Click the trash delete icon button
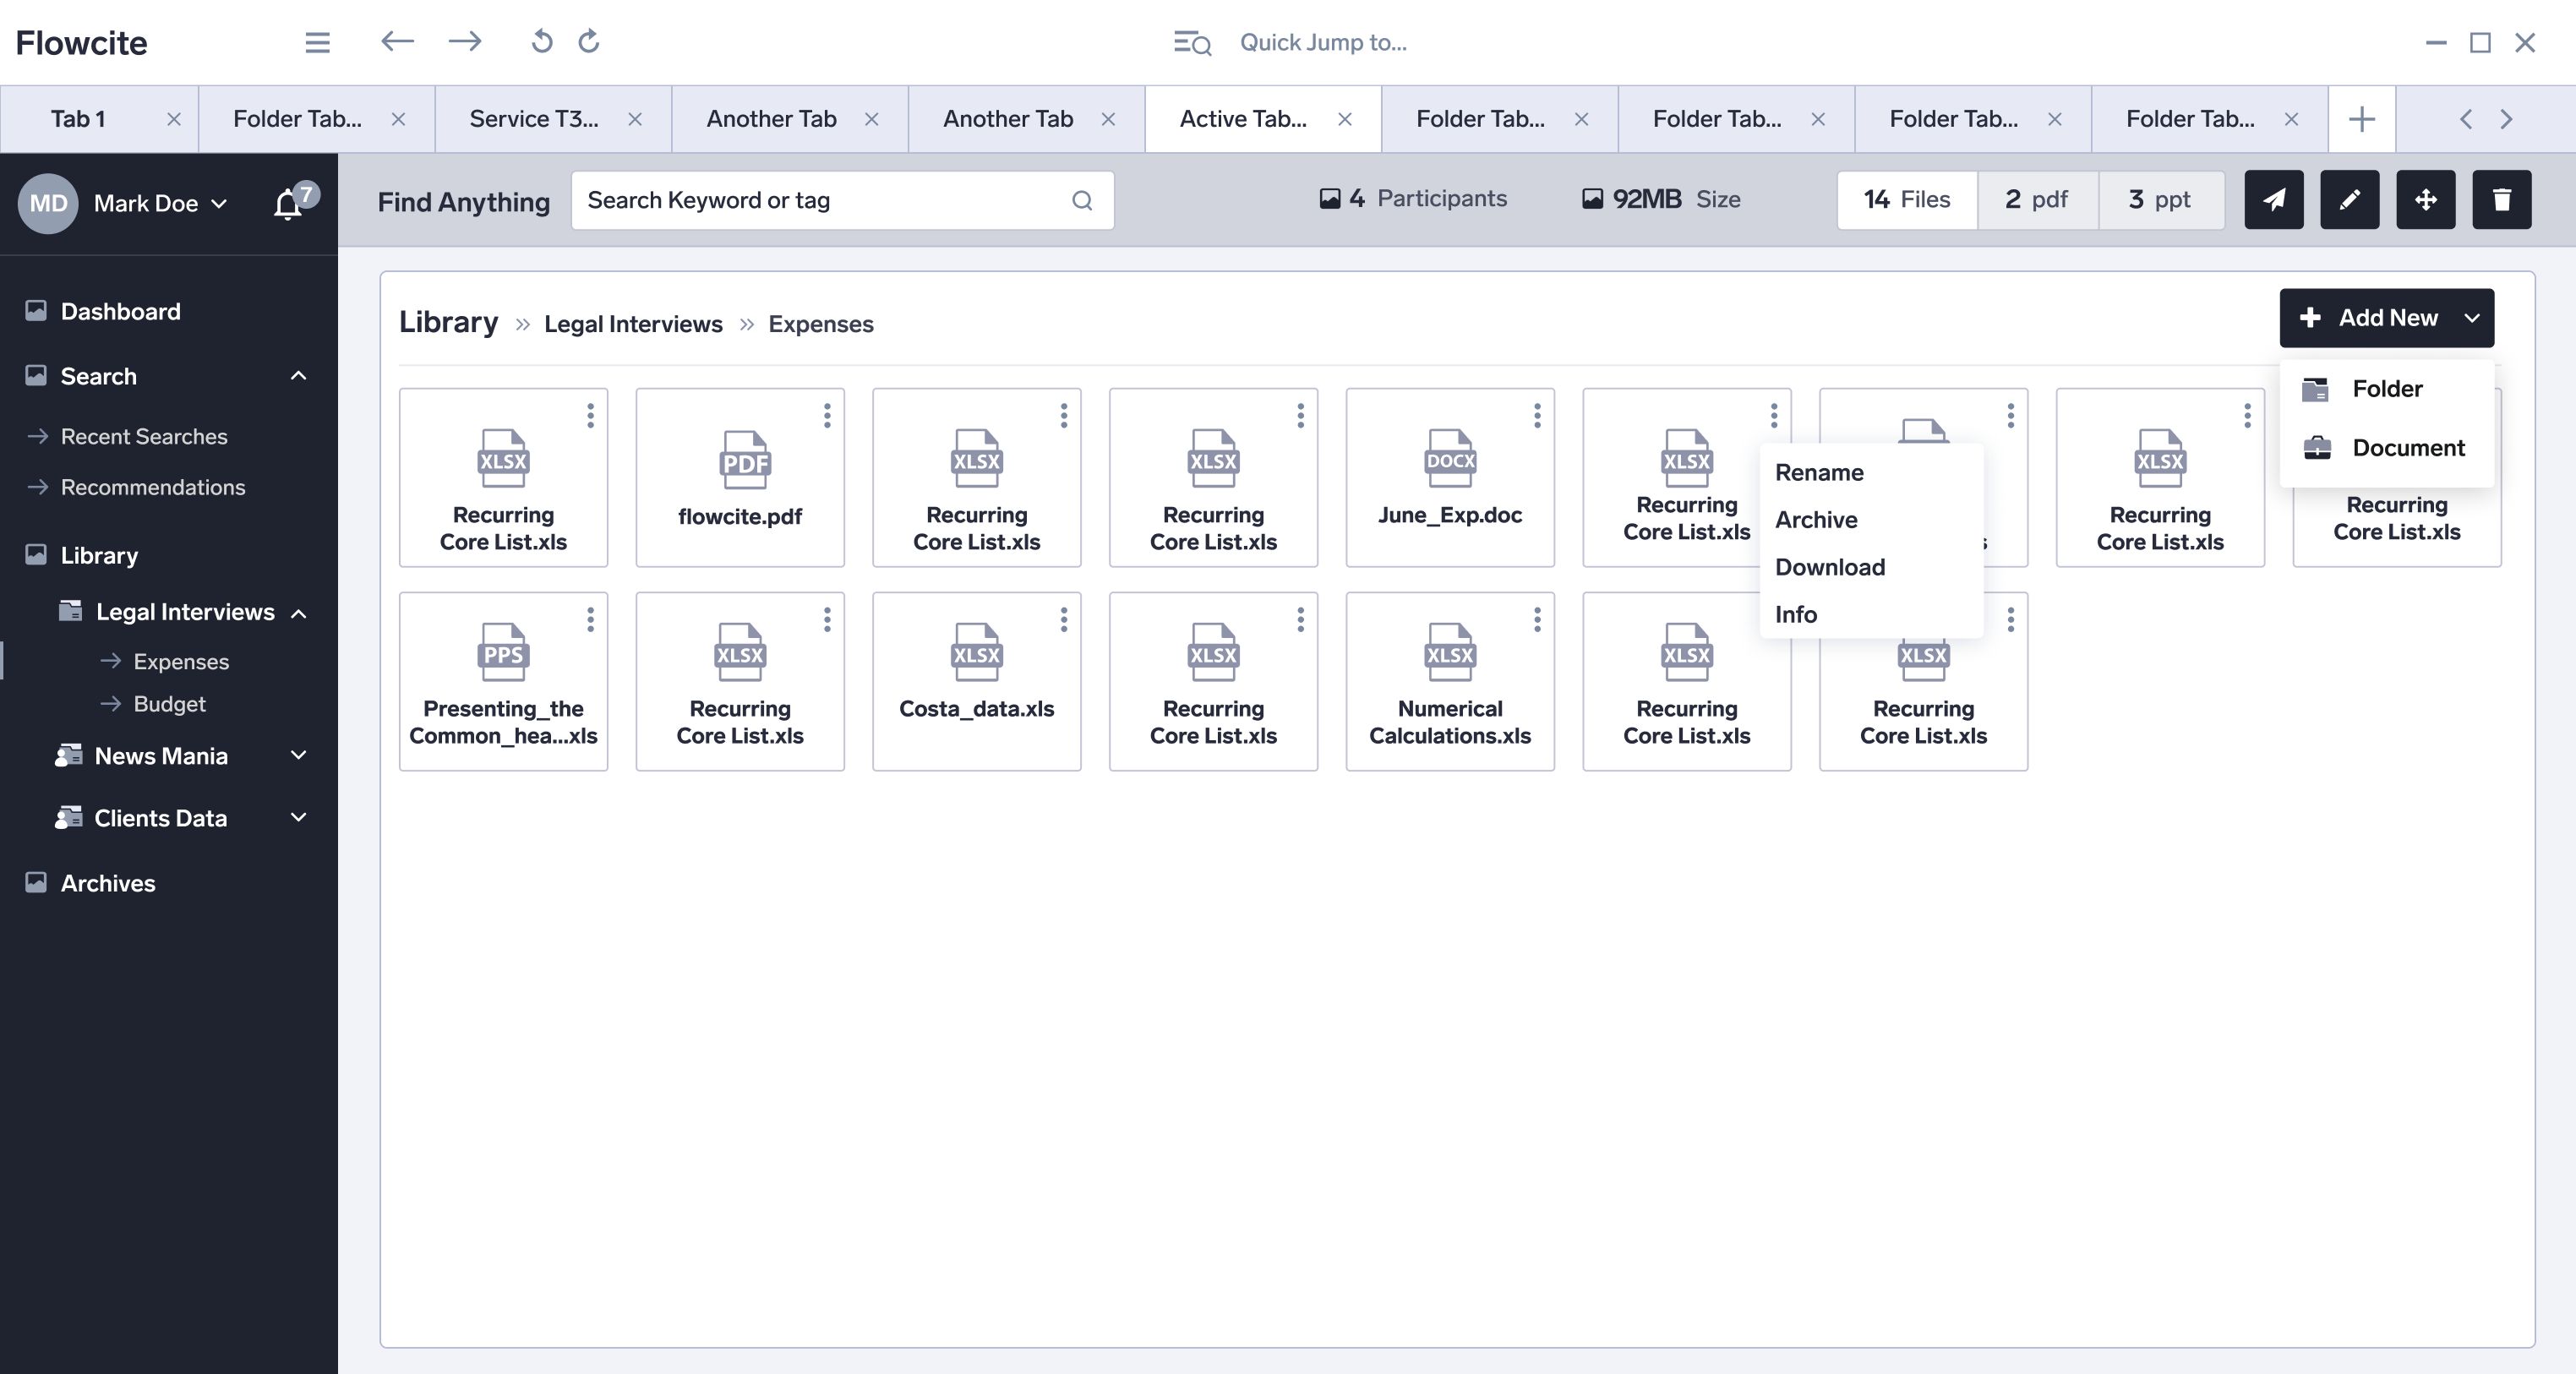This screenshot has width=2576, height=1374. pyautogui.click(x=2501, y=200)
